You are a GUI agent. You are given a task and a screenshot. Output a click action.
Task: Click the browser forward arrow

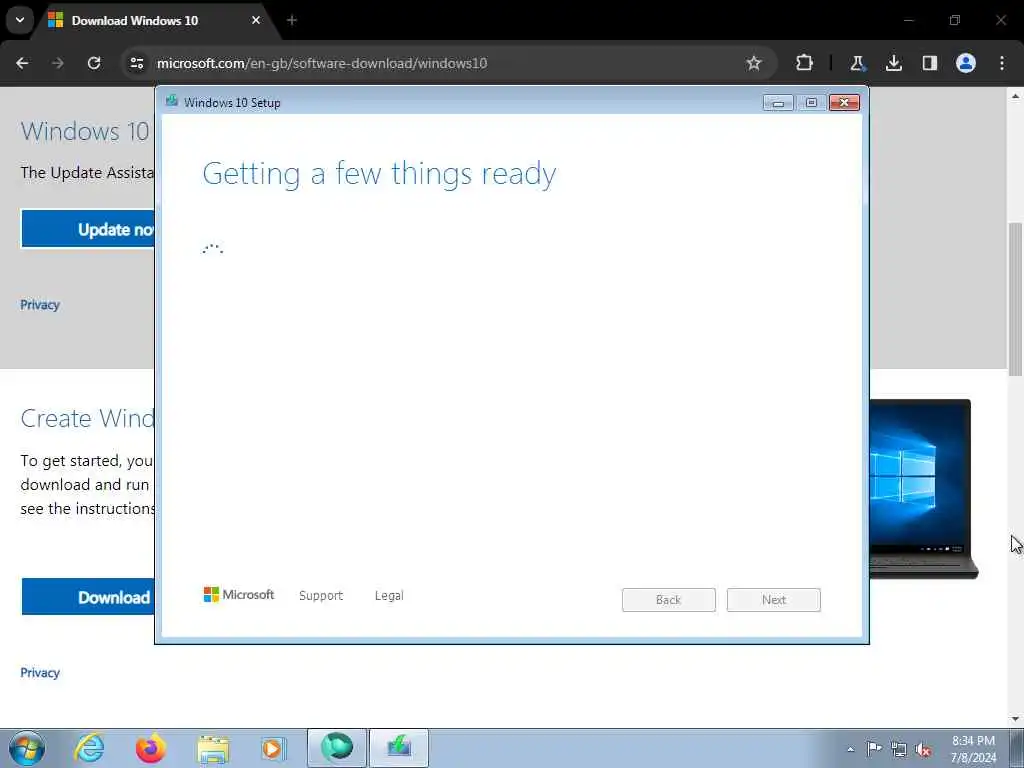58,63
